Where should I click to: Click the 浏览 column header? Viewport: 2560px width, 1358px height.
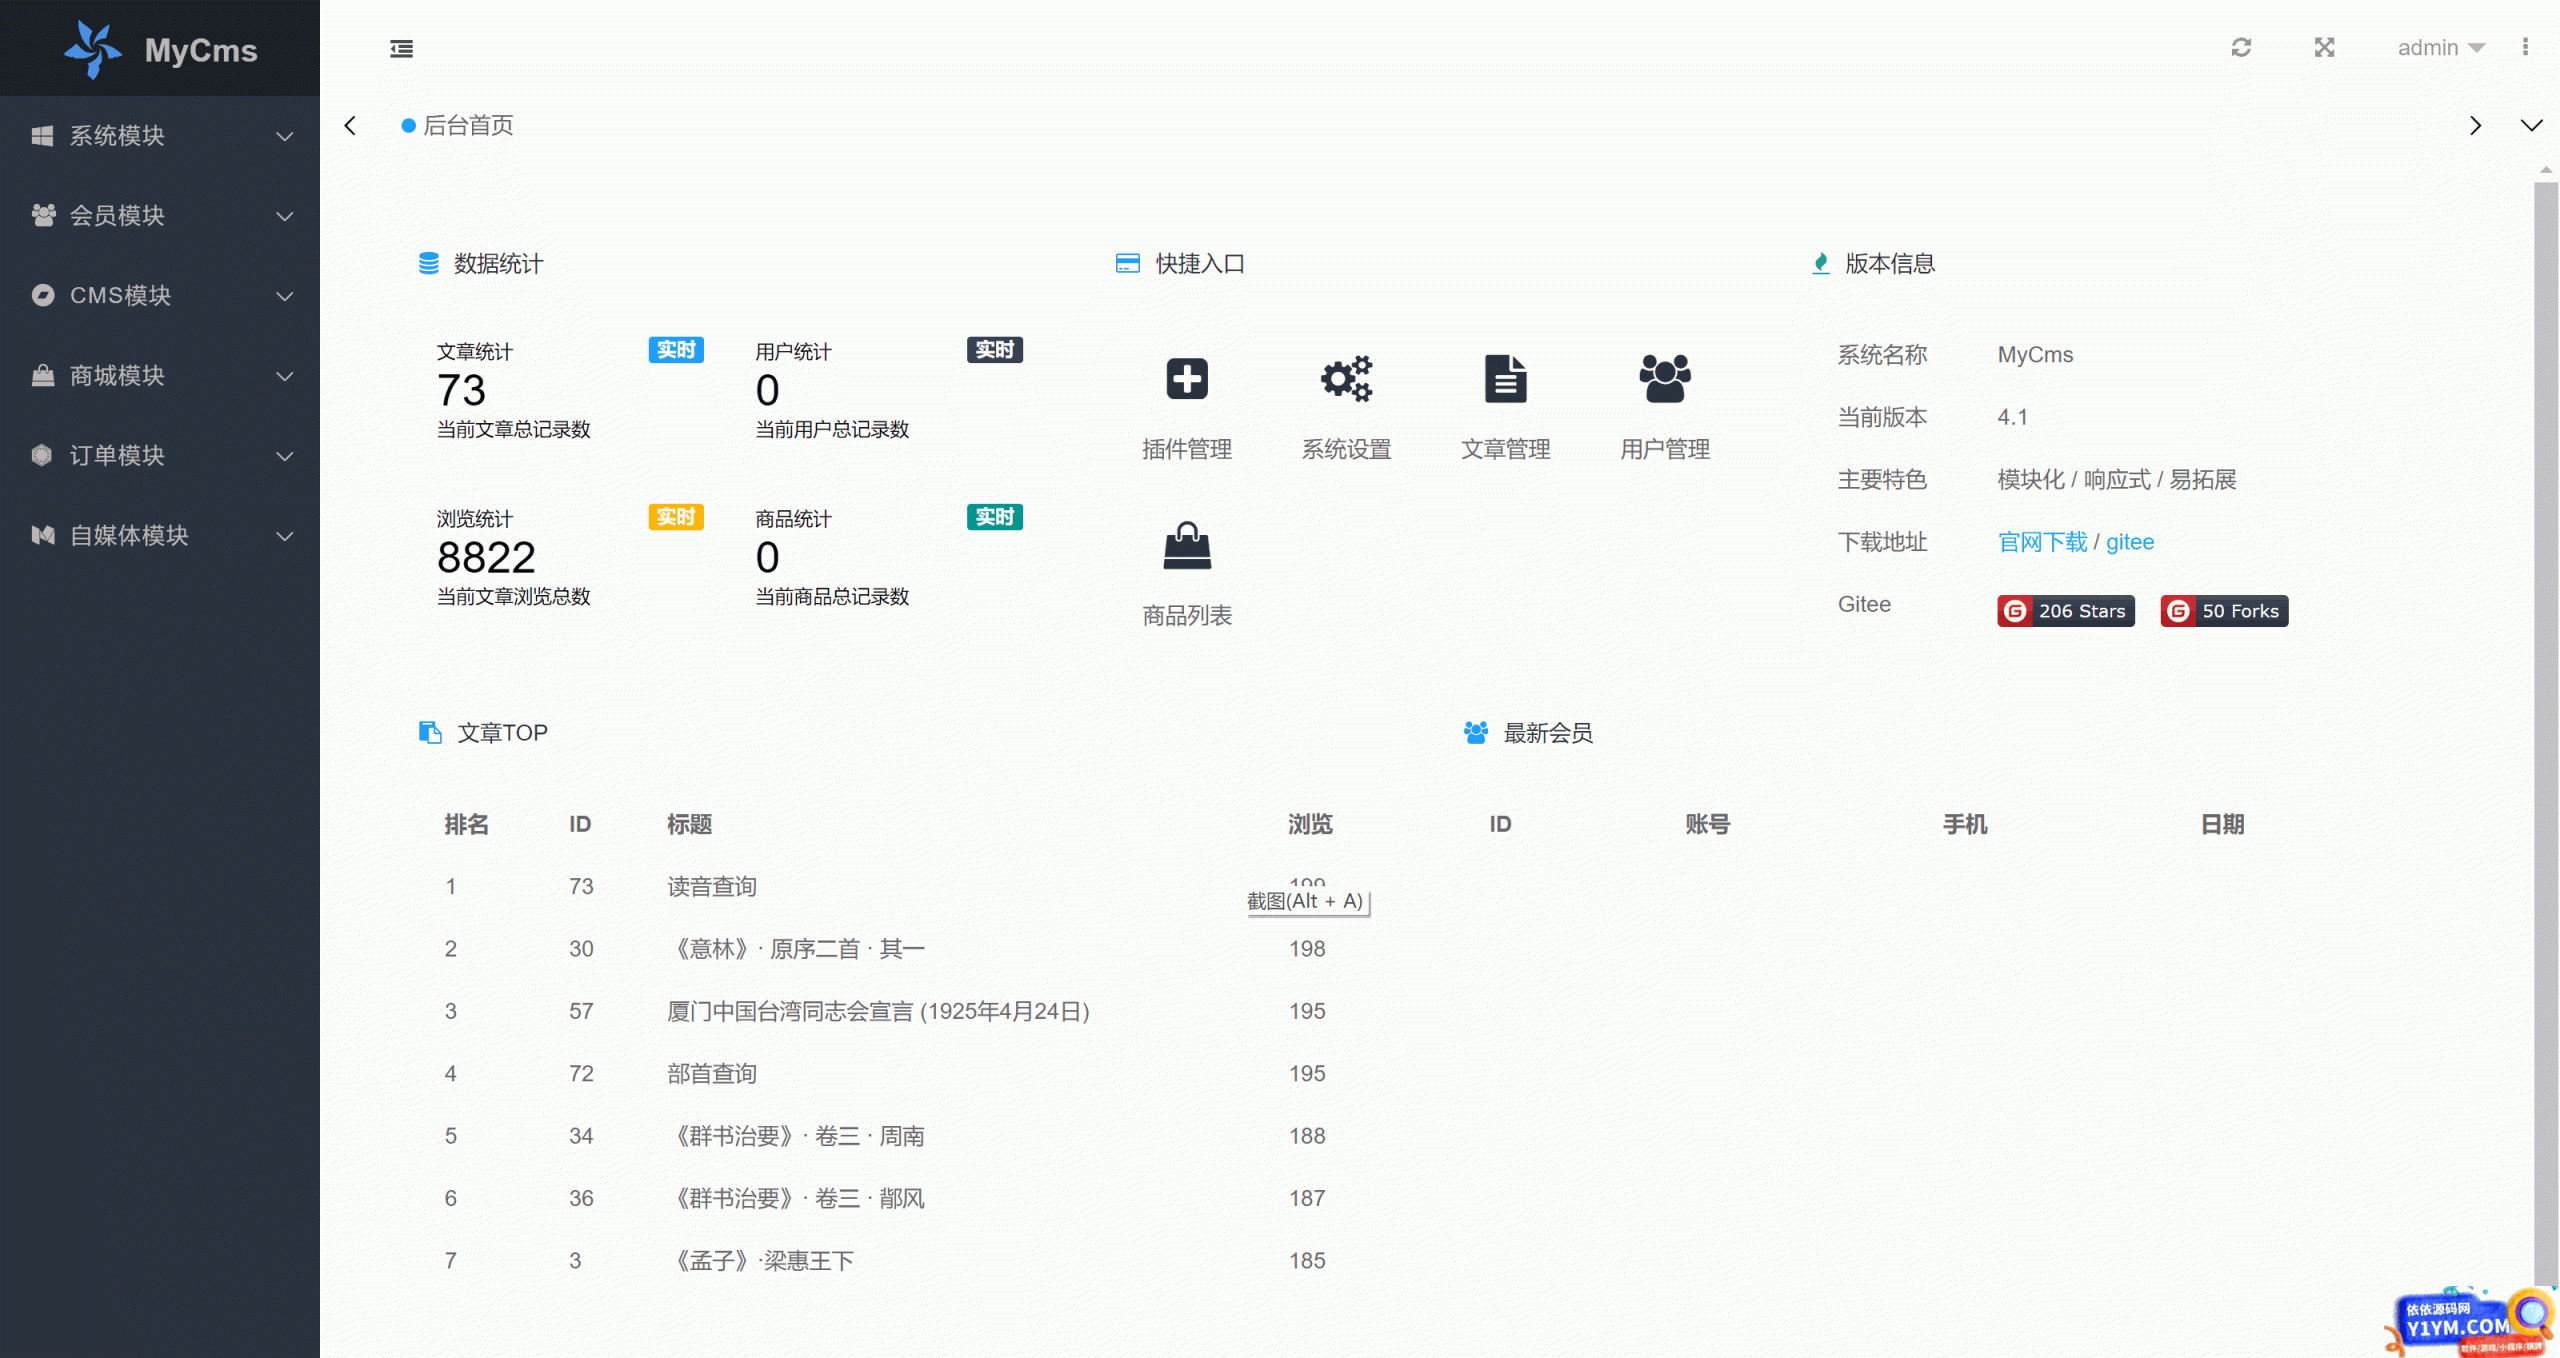tap(1310, 824)
